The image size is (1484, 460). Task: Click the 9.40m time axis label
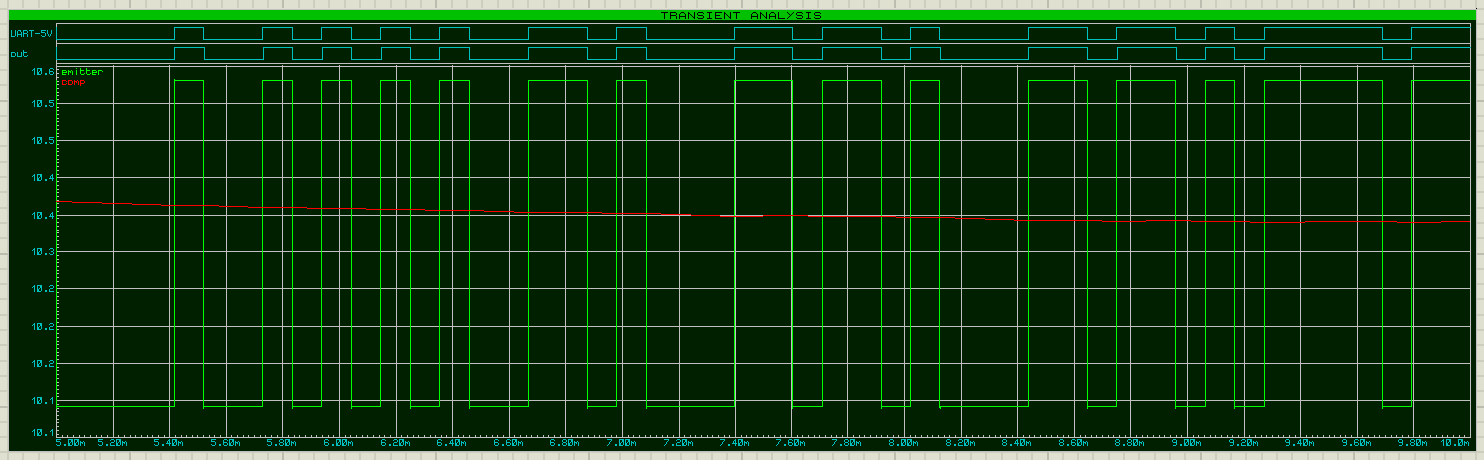pyautogui.click(x=1299, y=442)
